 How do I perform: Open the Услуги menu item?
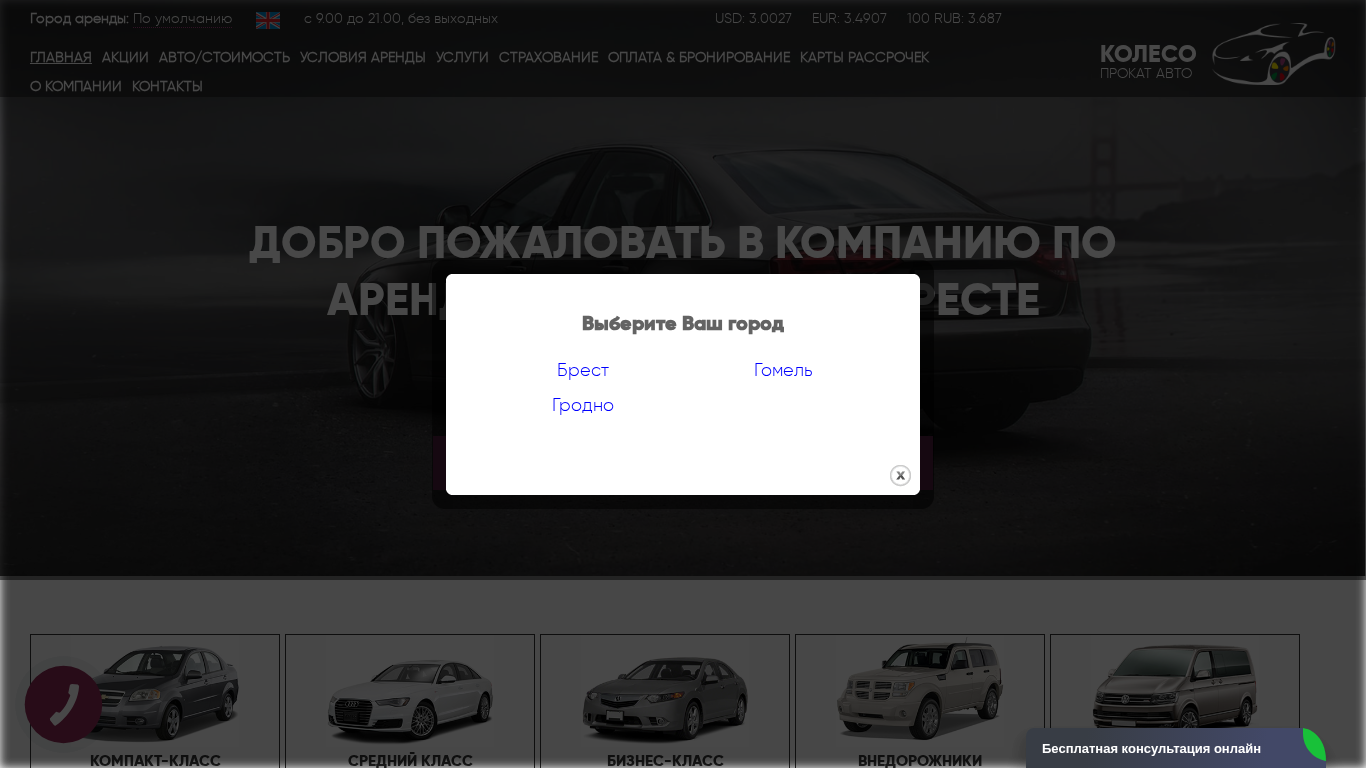pyautogui.click(x=462, y=57)
